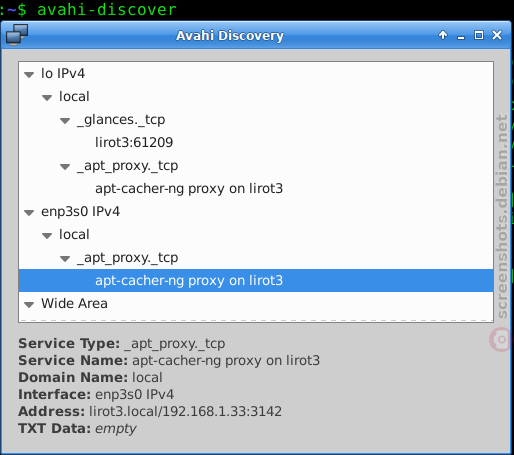The image size is (514, 455).
Task: Collapse the enp3s0 IPv4 interface node
Action: (29, 213)
